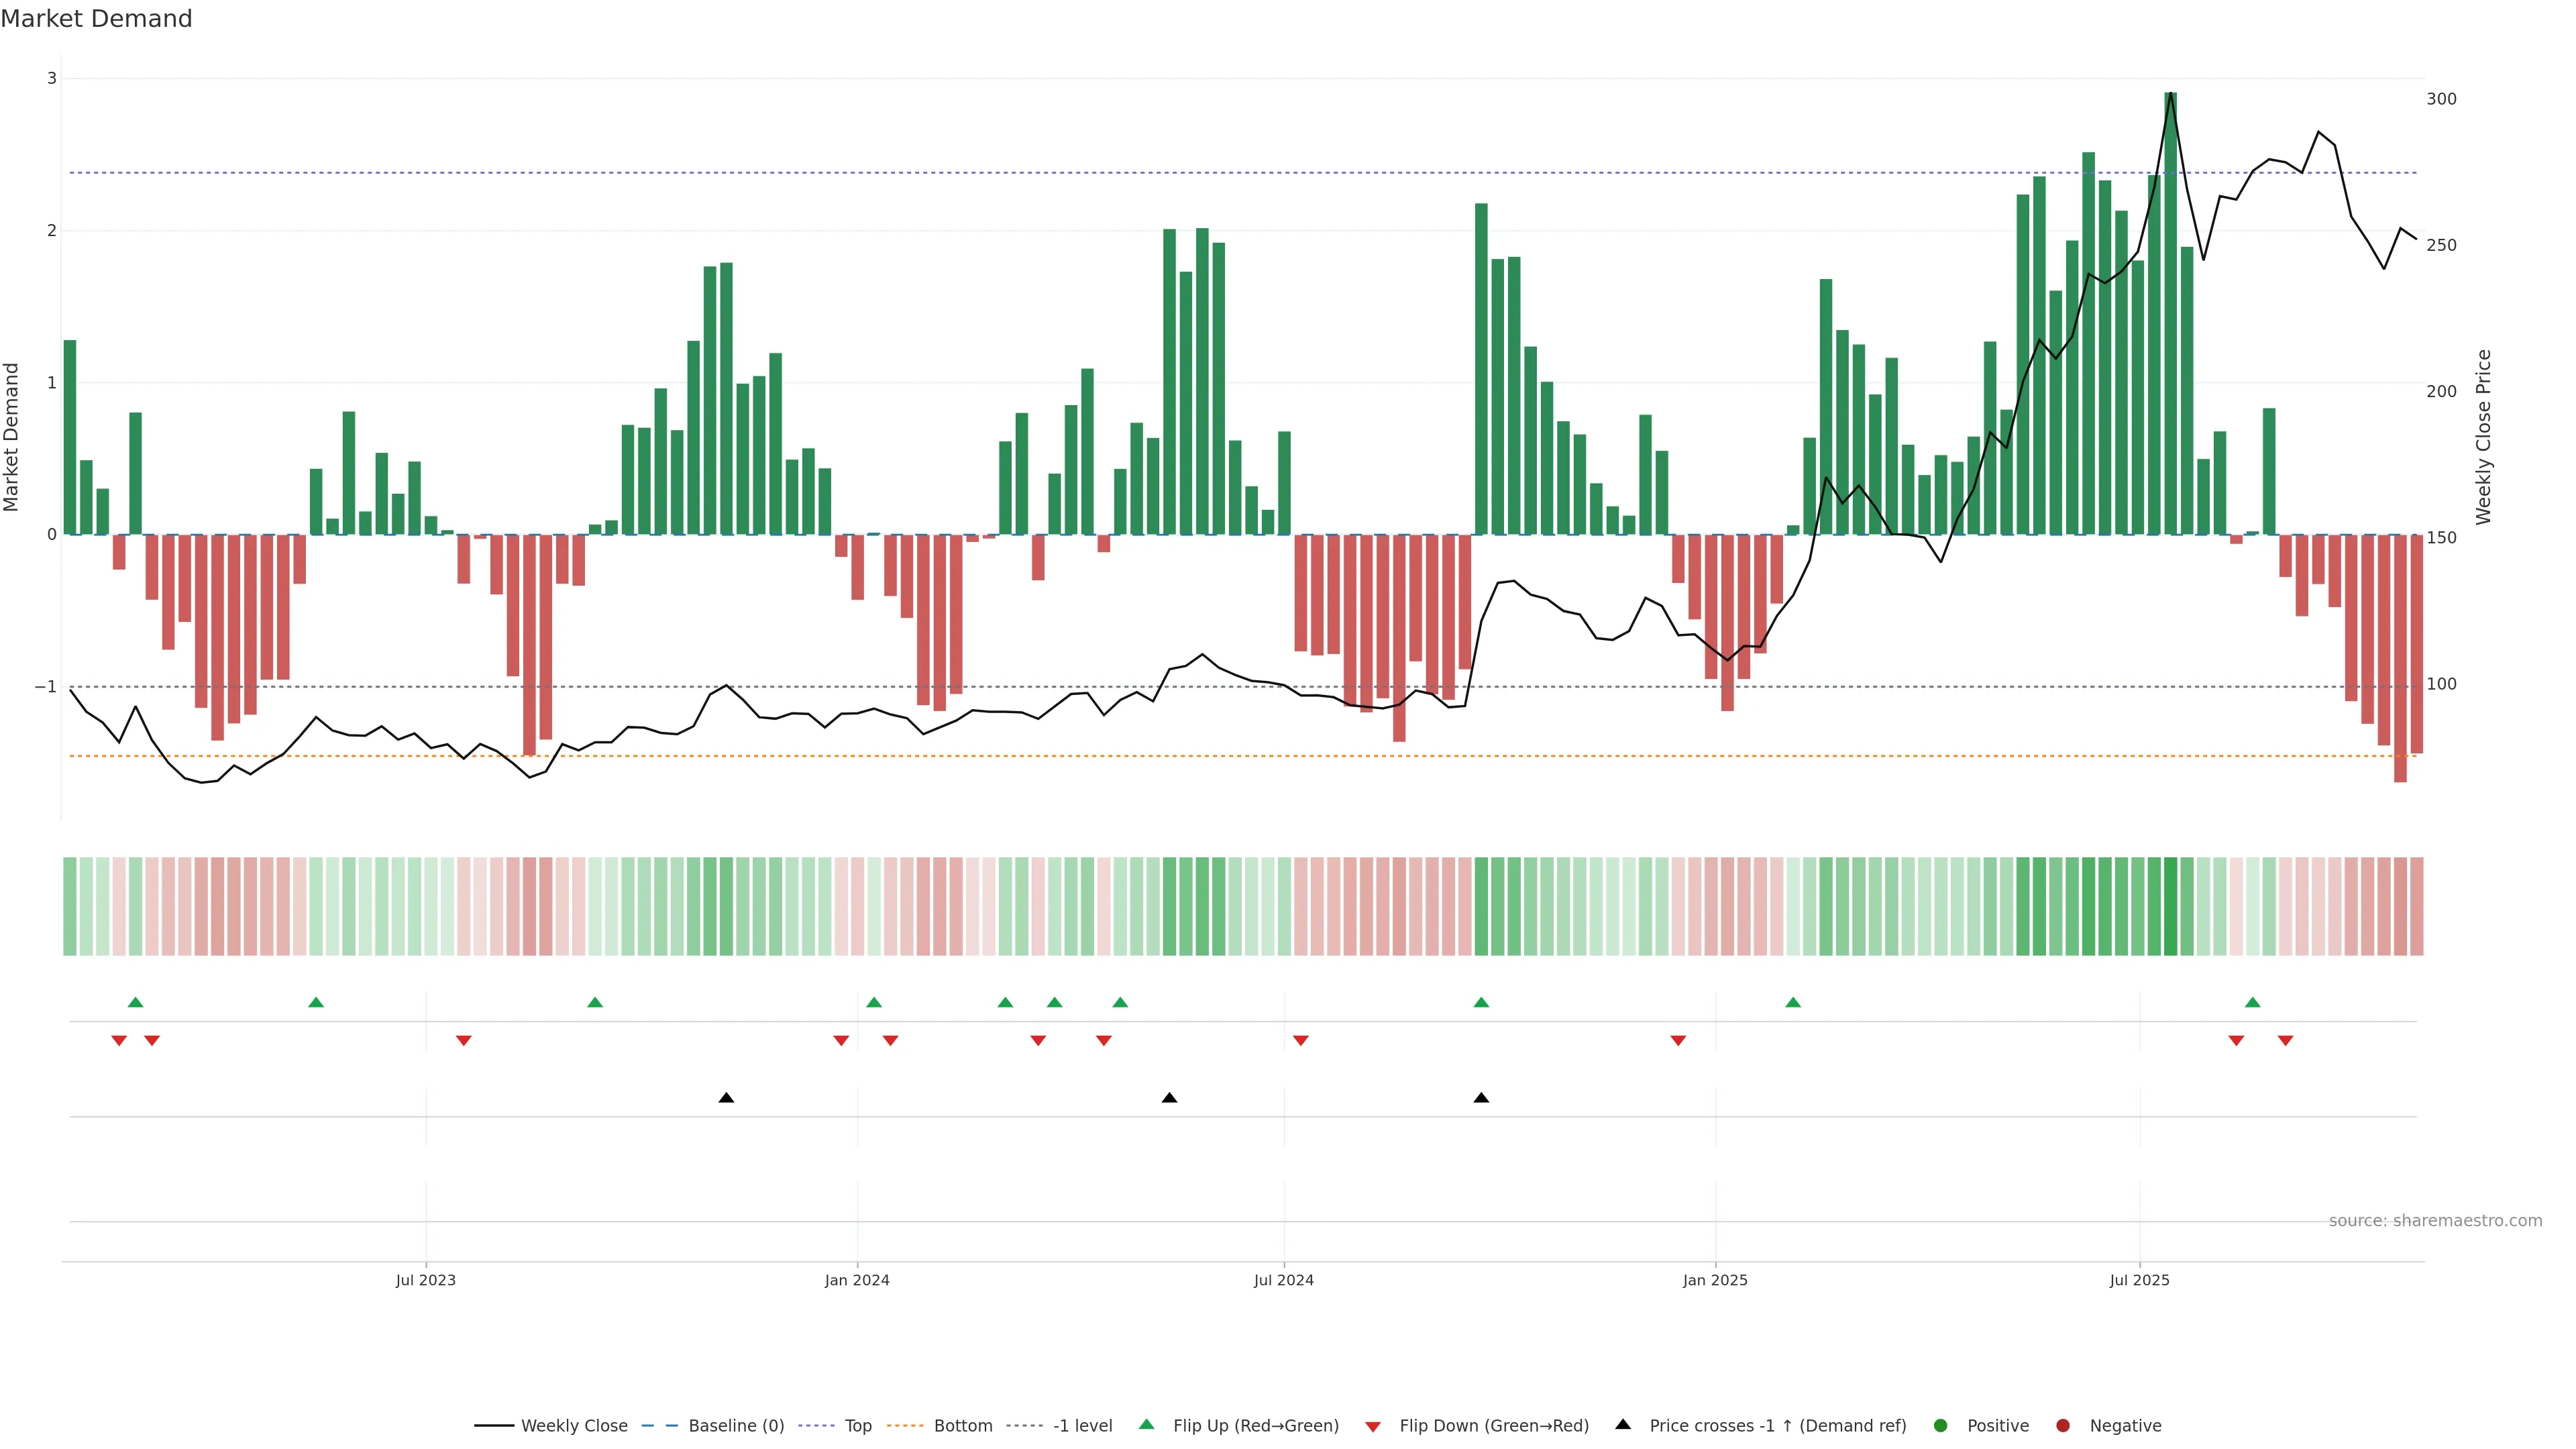The height and width of the screenshot is (1449, 2576).
Task: Hide the Top dotted line legend item
Action: pyautogui.click(x=857, y=1426)
